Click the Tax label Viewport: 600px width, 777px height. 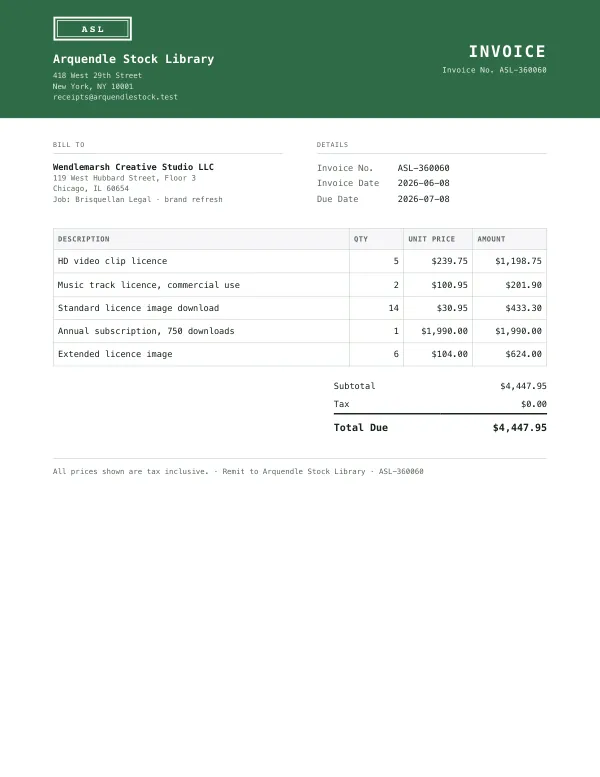[341, 404]
